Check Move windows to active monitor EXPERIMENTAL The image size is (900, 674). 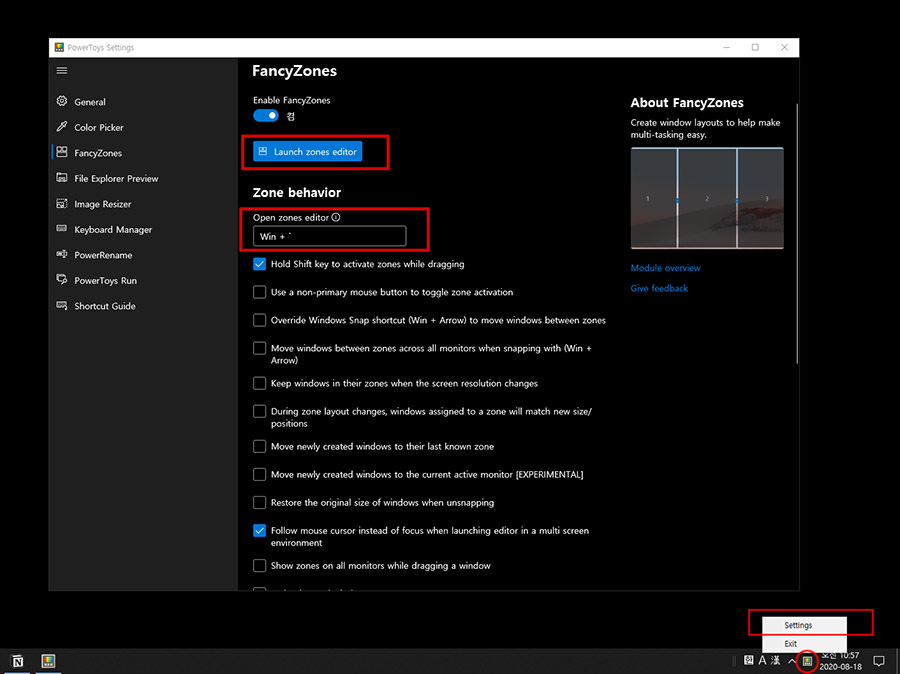(x=259, y=474)
